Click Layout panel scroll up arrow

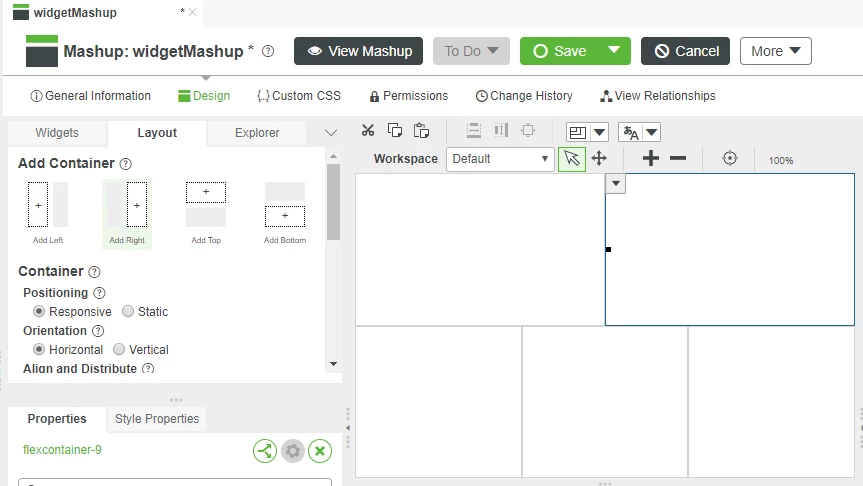(x=333, y=156)
